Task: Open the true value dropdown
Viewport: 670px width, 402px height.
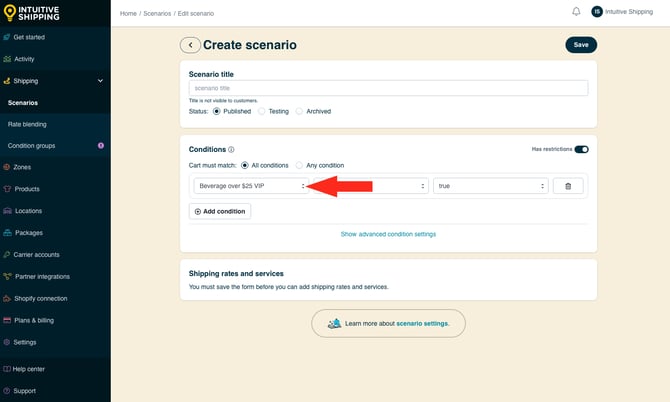Action: (x=491, y=186)
